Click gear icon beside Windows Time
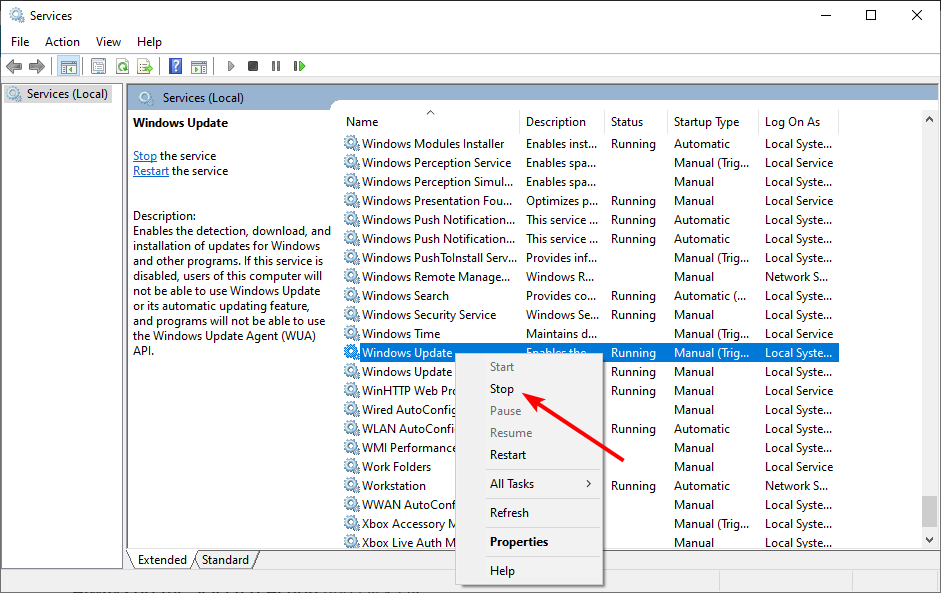Screen dimensions: 941x593 coord(351,334)
